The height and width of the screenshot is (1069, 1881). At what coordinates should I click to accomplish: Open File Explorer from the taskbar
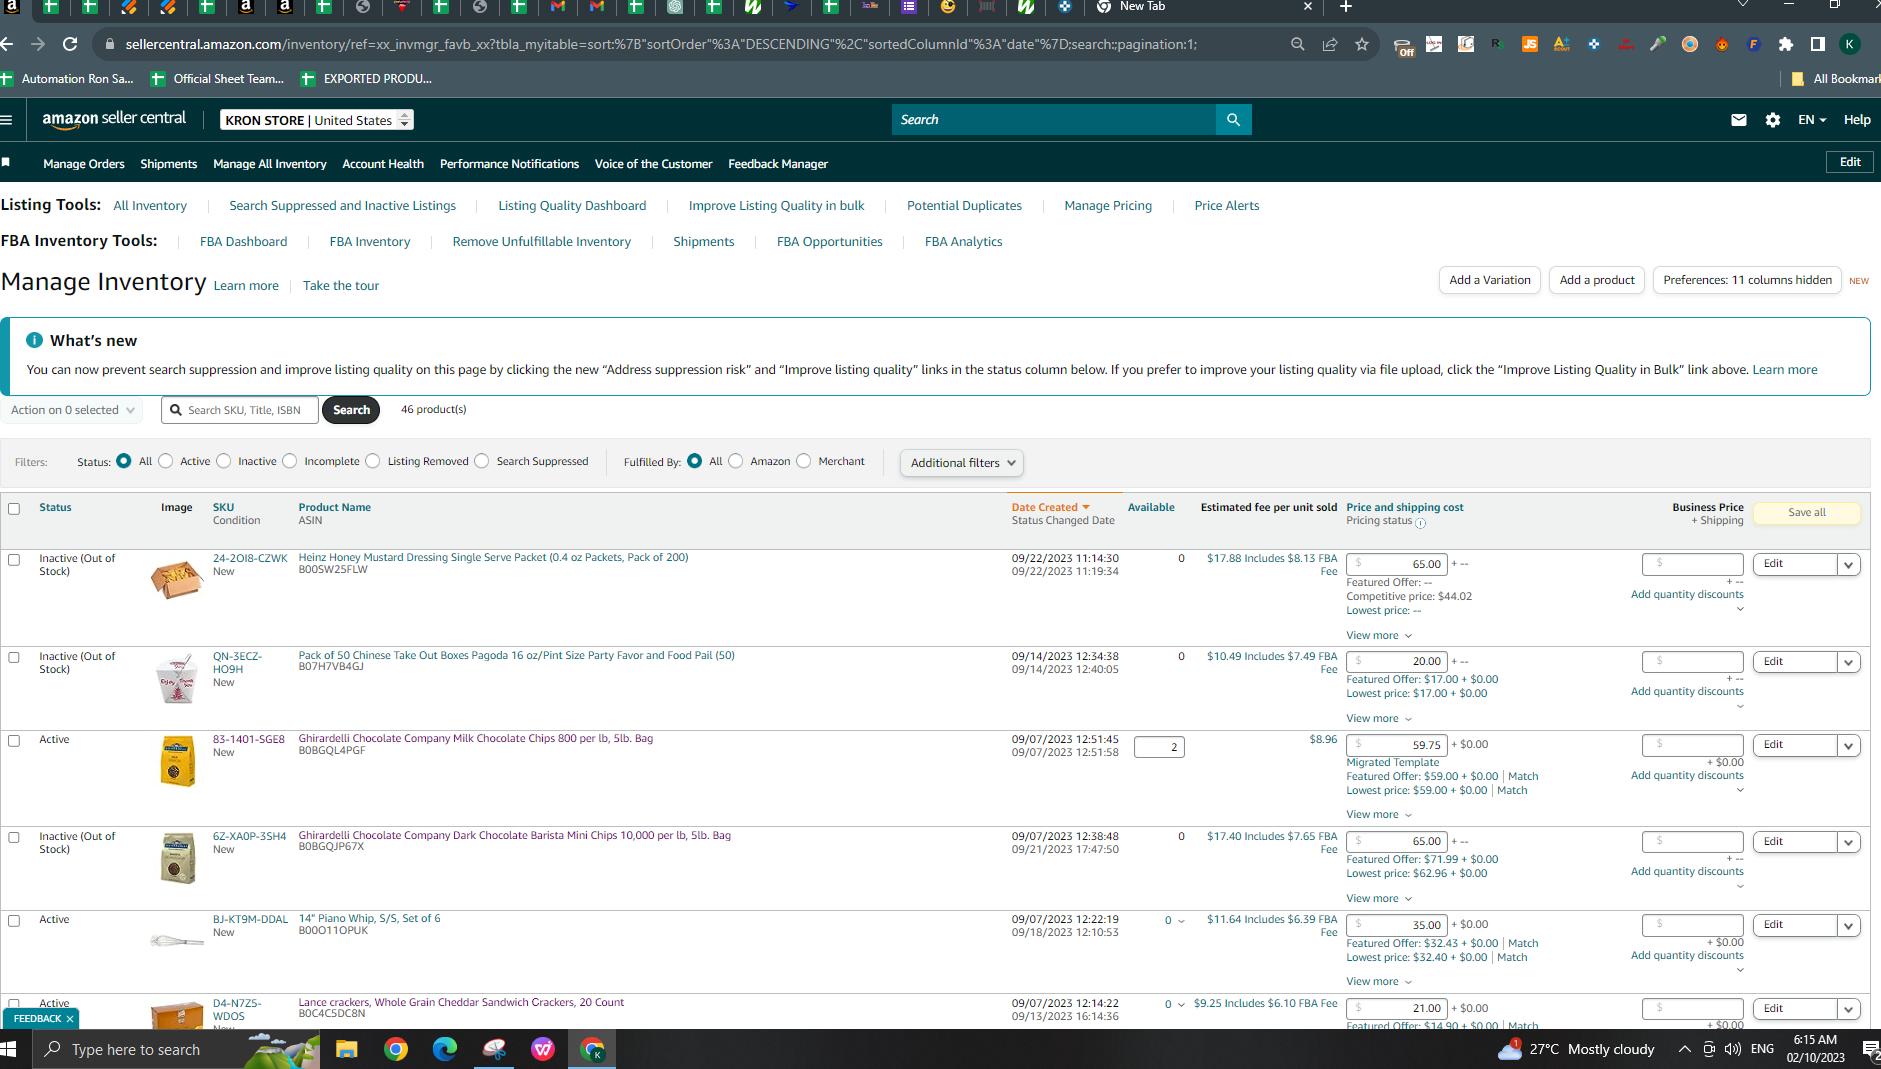pos(346,1049)
